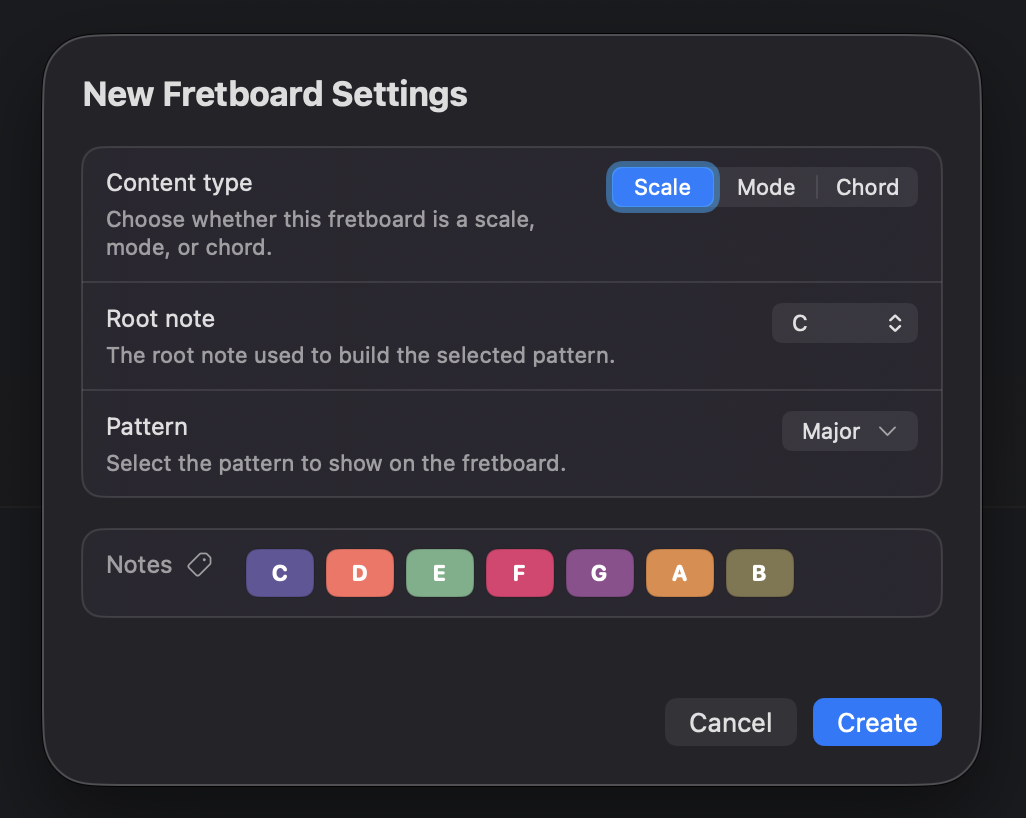This screenshot has width=1026, height=818.
Task: Switch content type to Mode
Action: point(766,187)
